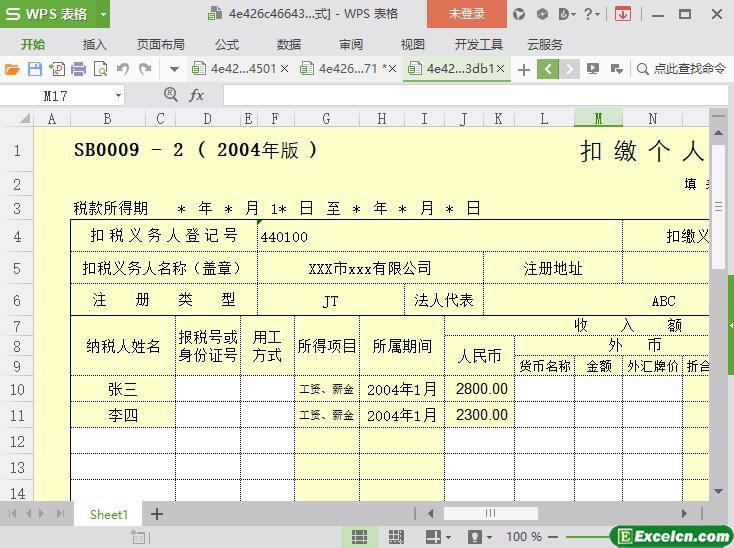Close the 4e42...4501 document tab
The image size is (734, 548).
[x=284, y=69]
